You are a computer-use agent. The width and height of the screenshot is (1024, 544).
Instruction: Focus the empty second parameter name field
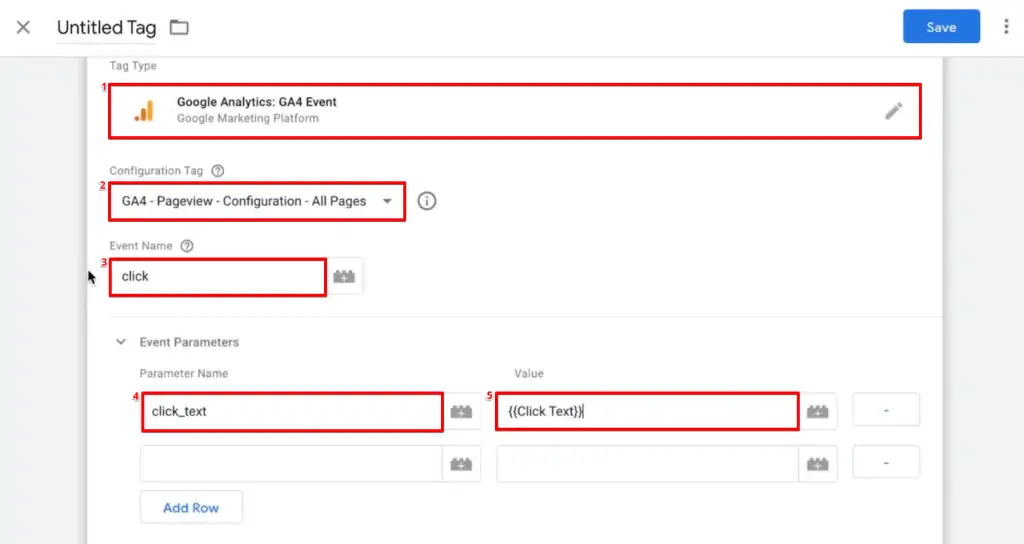click(x=291, y=464)
